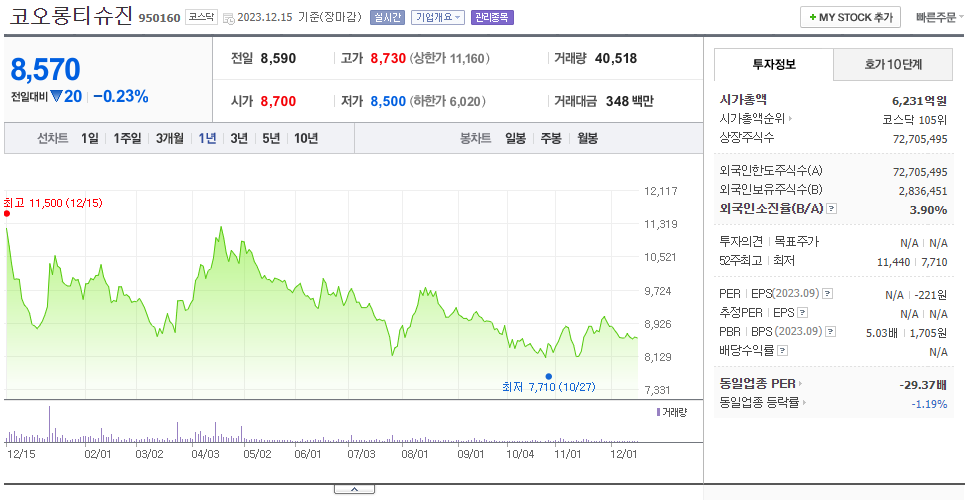Click the 52주최고 value 11,440
Image resolution: width=968 pixels, height=500 pixels.
pos(893,262)
